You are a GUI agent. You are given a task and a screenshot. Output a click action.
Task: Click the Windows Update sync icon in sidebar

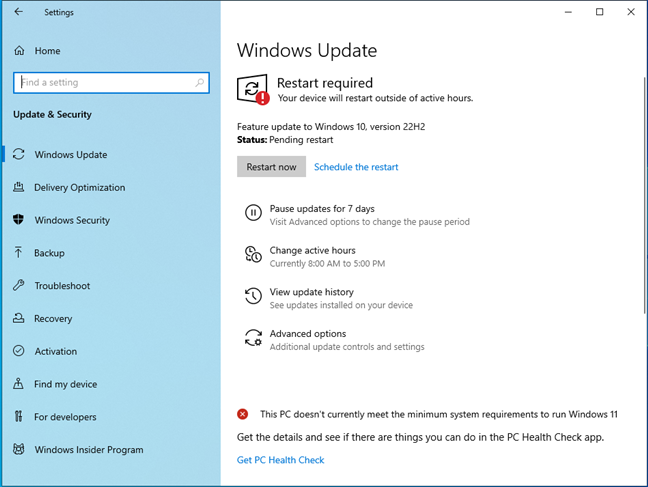pos(19,154)
